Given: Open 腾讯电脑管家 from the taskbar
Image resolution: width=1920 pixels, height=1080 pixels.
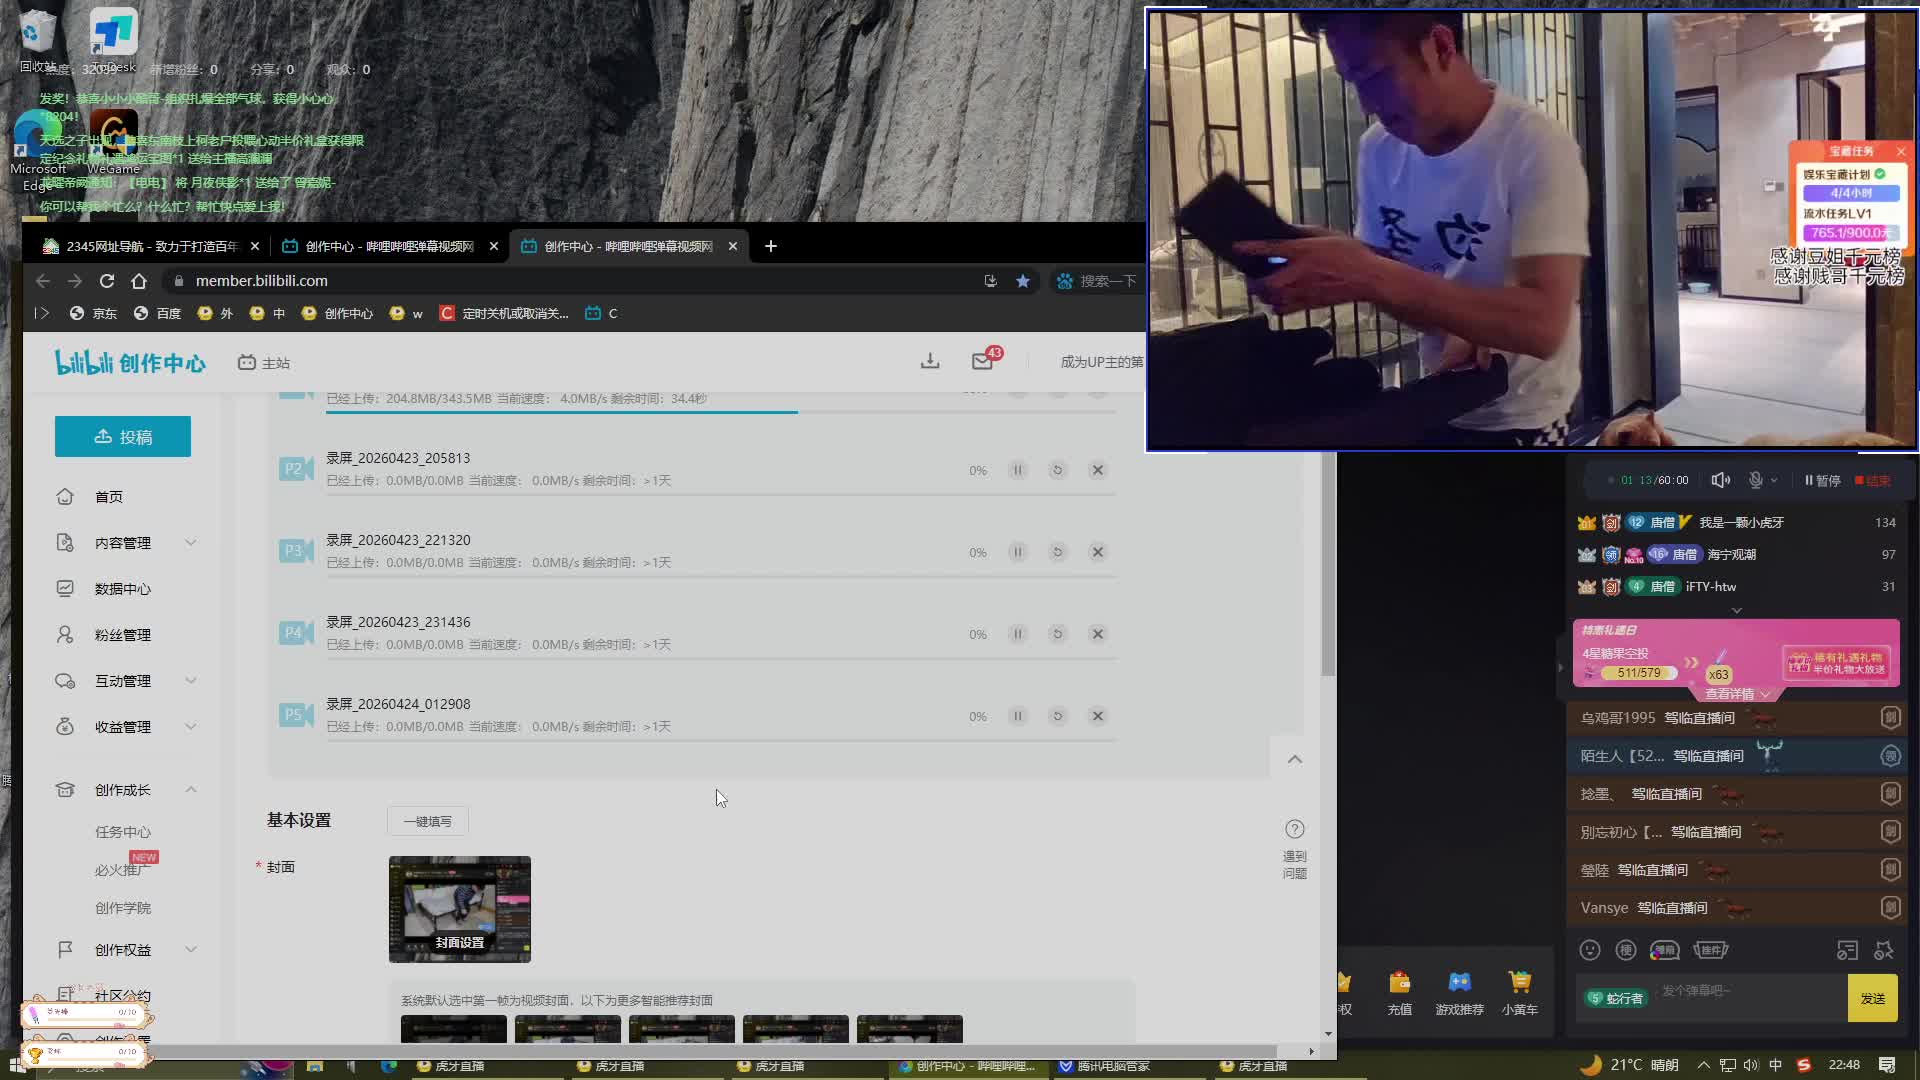Looking at the screenshot, I should point(1104,1066).
